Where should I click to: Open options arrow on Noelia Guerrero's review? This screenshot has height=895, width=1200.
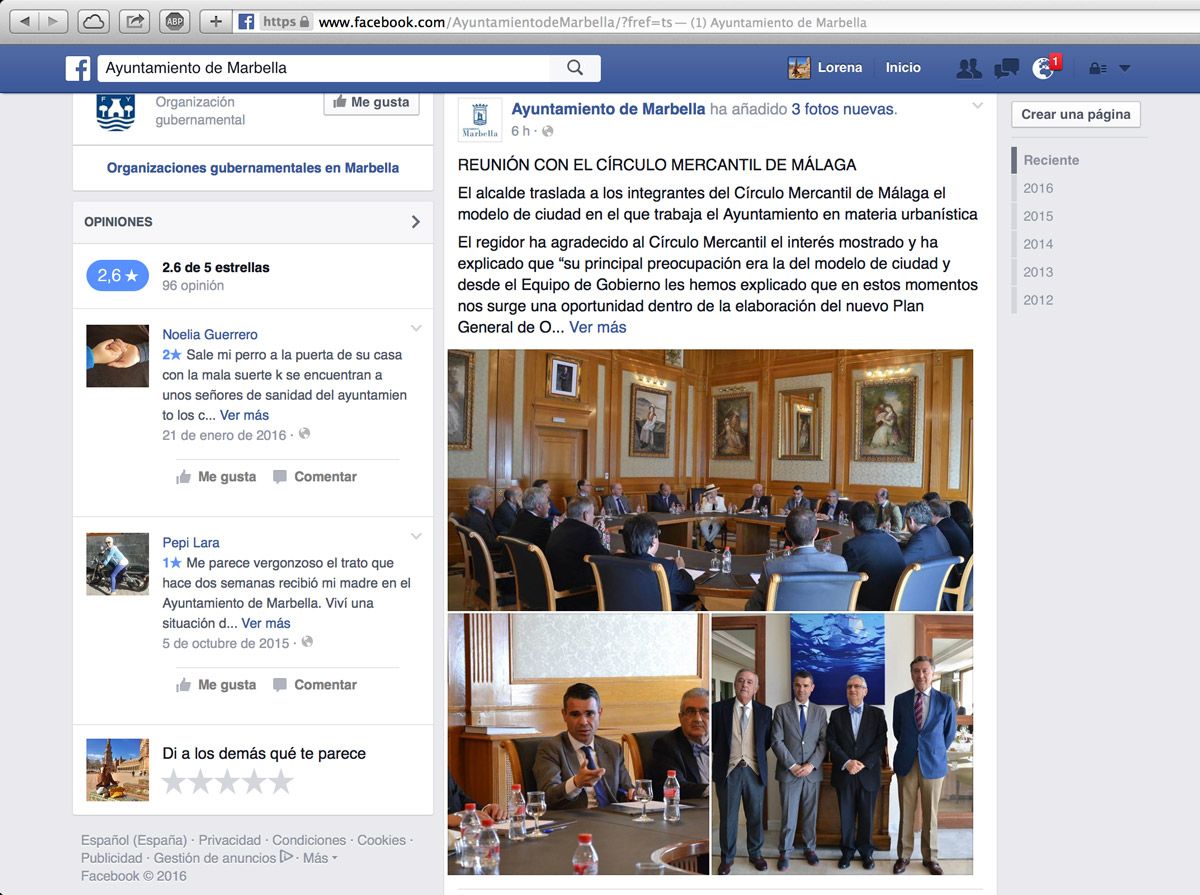(416, 328)
